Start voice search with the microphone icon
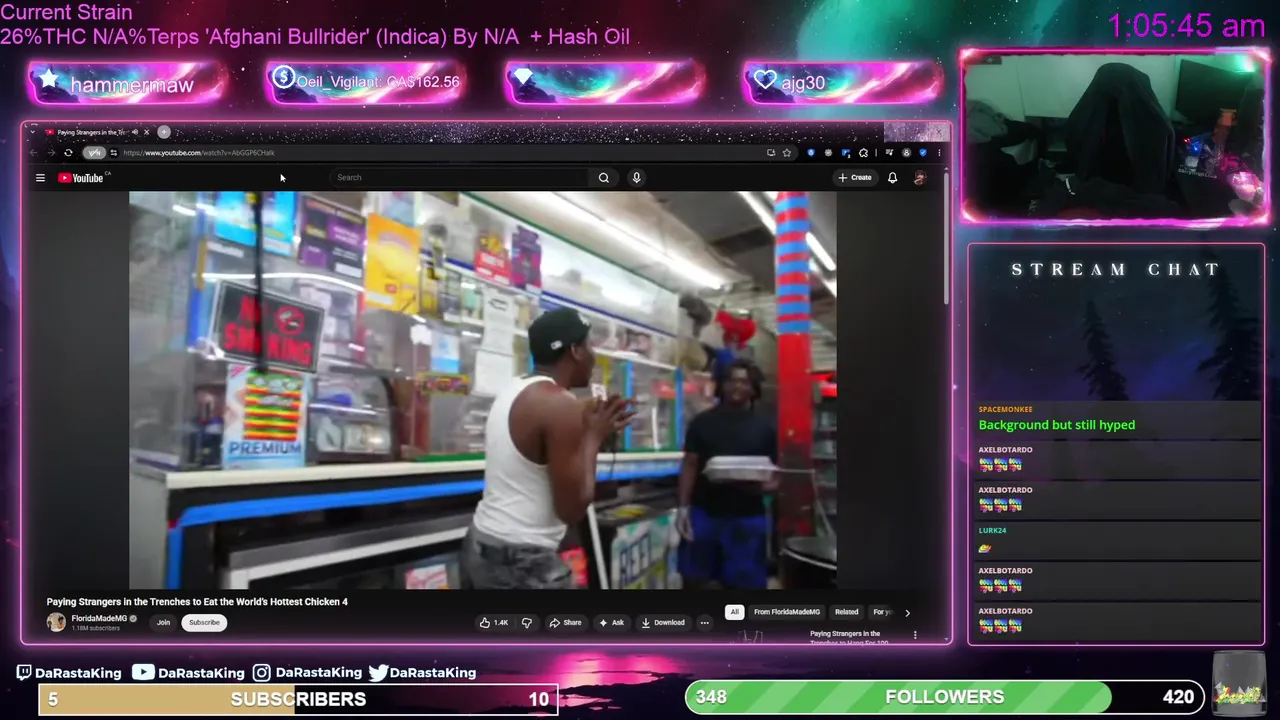This screenshot has height=720, width=1280. point(636,178)
